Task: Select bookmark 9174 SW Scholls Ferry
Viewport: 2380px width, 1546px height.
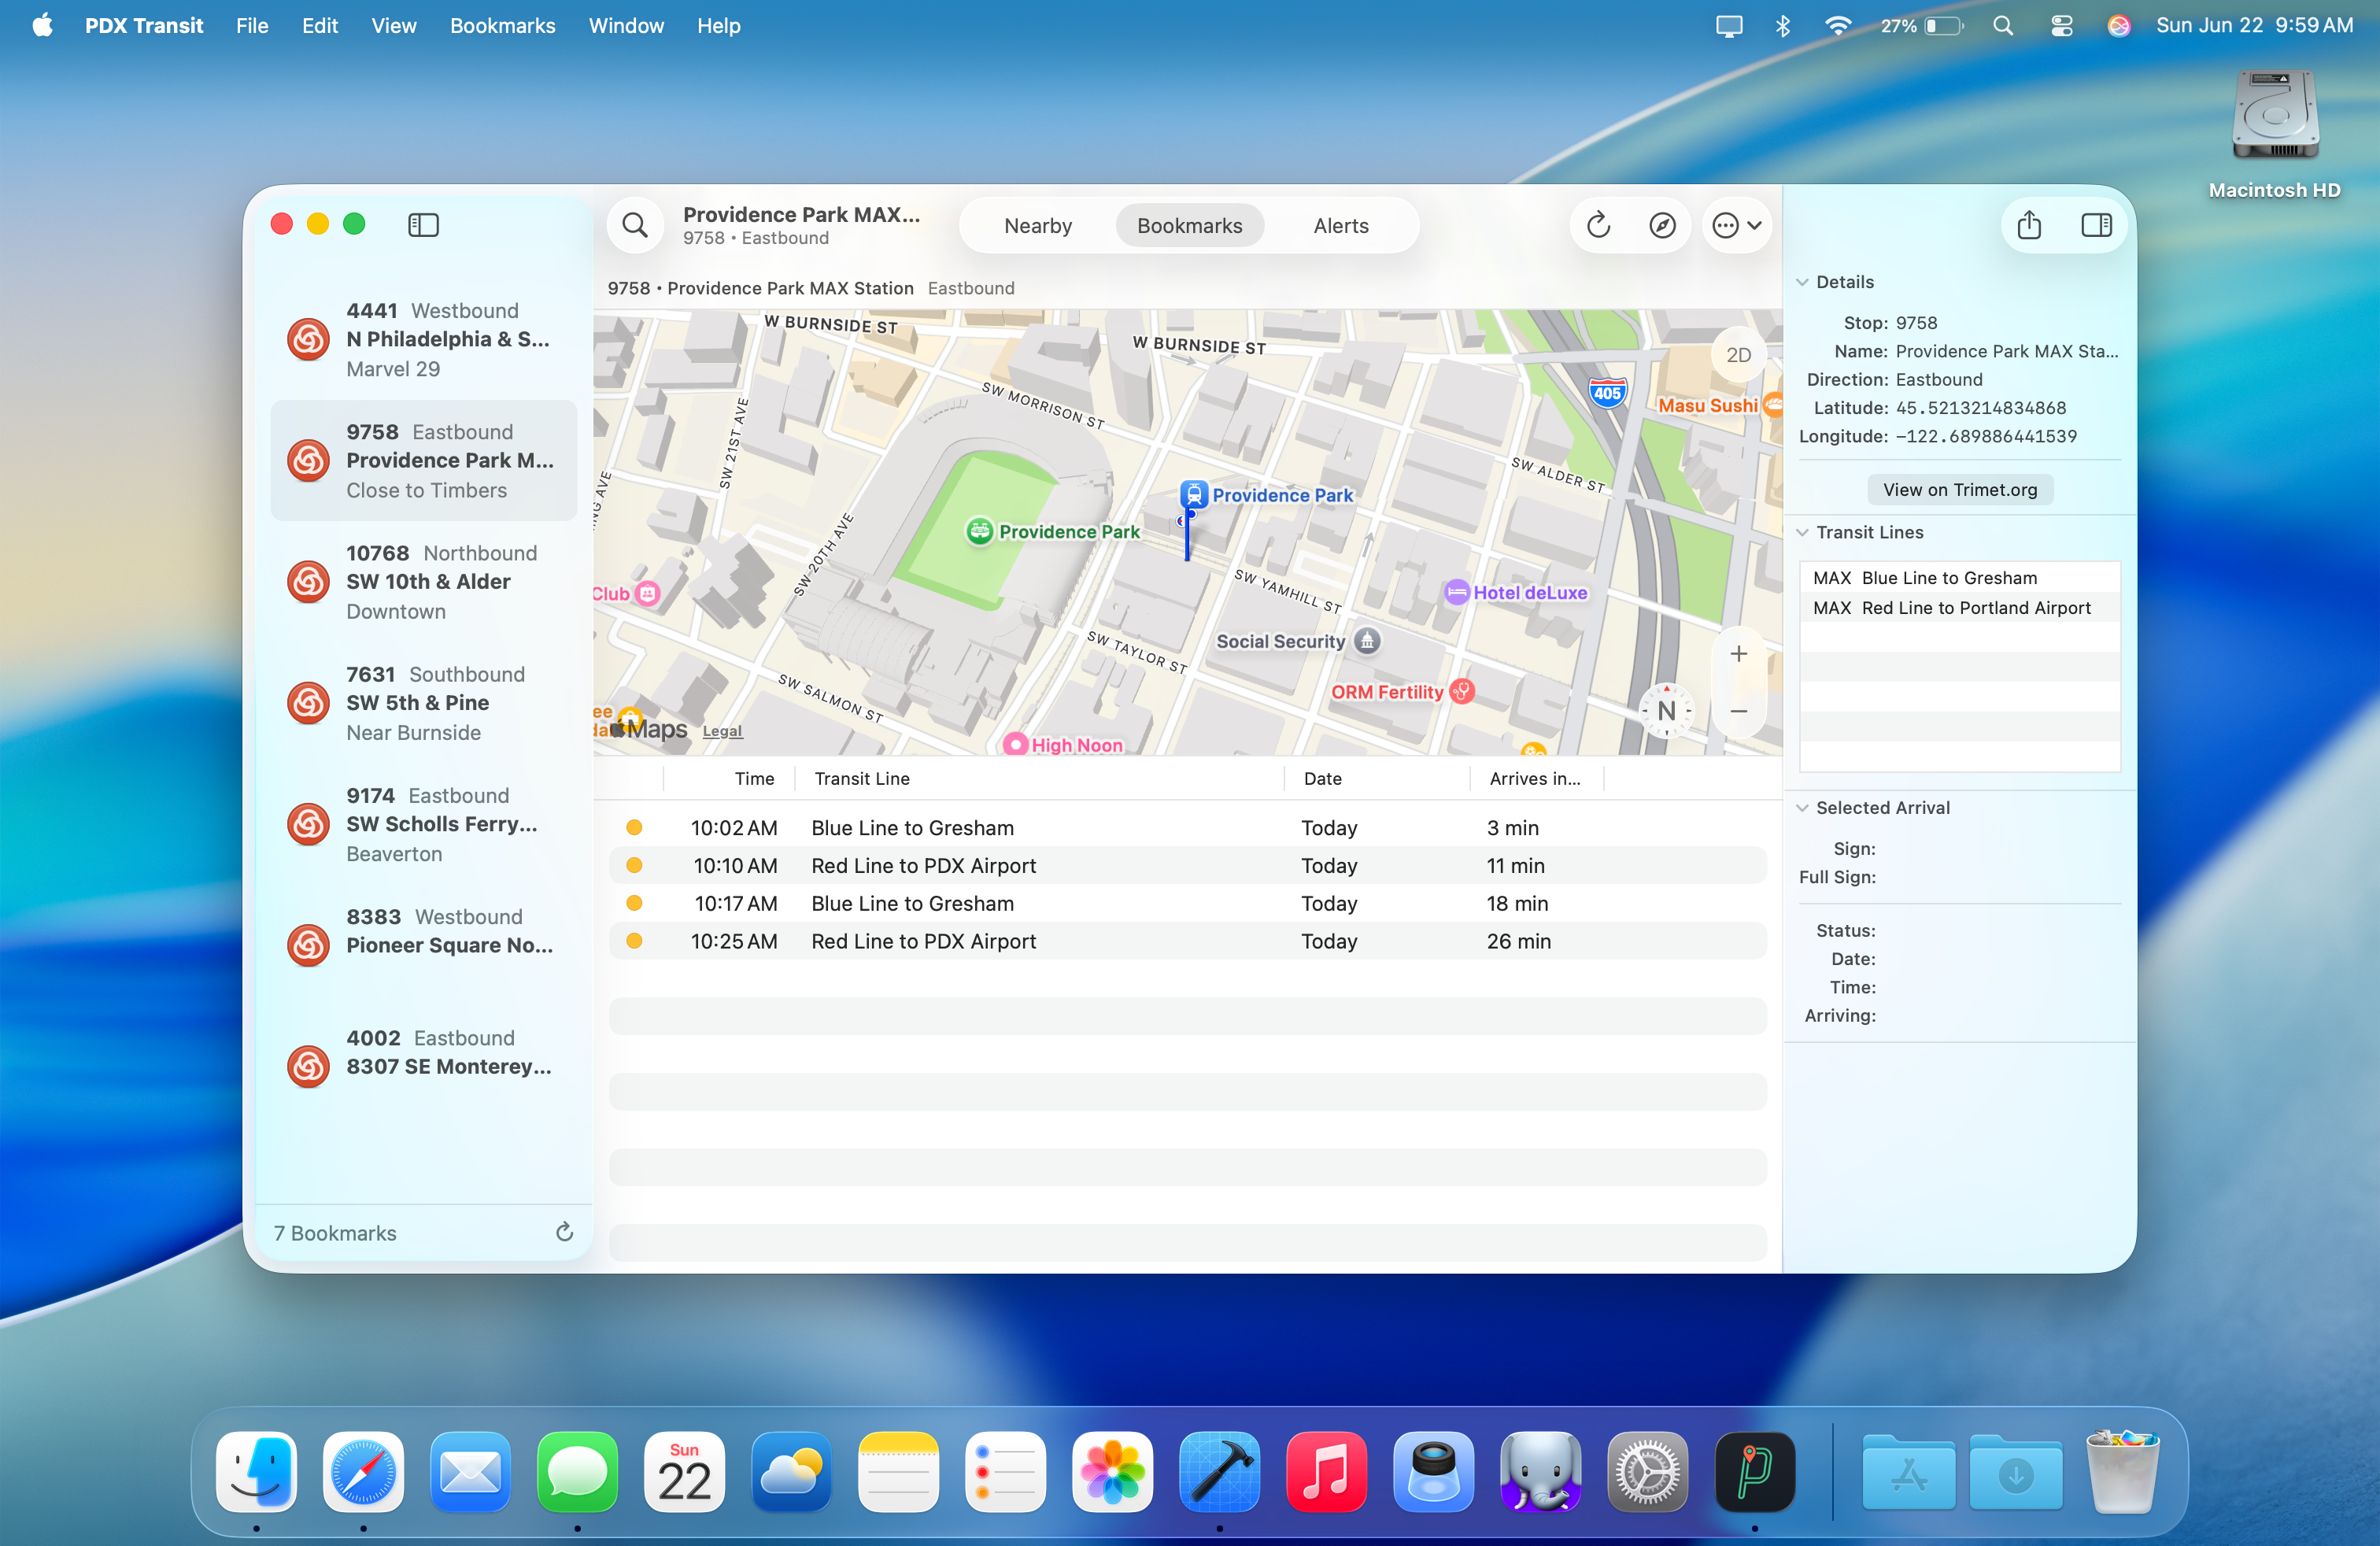Action: coord(424,824)
